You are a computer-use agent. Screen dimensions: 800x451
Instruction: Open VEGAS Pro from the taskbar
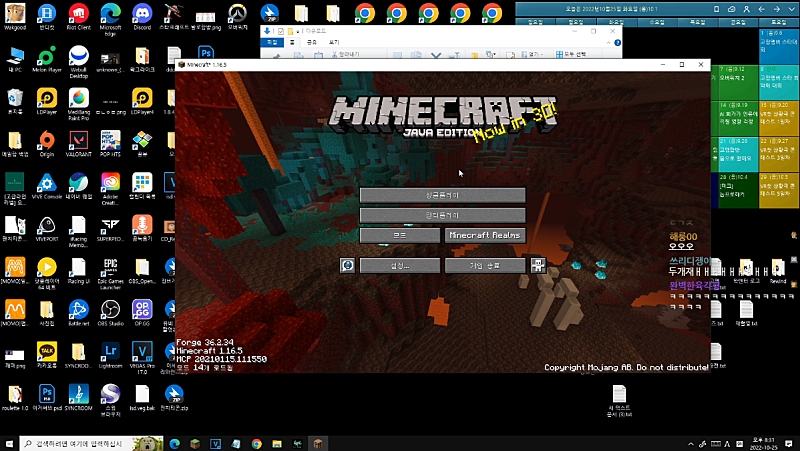click(x=215, y=443)
